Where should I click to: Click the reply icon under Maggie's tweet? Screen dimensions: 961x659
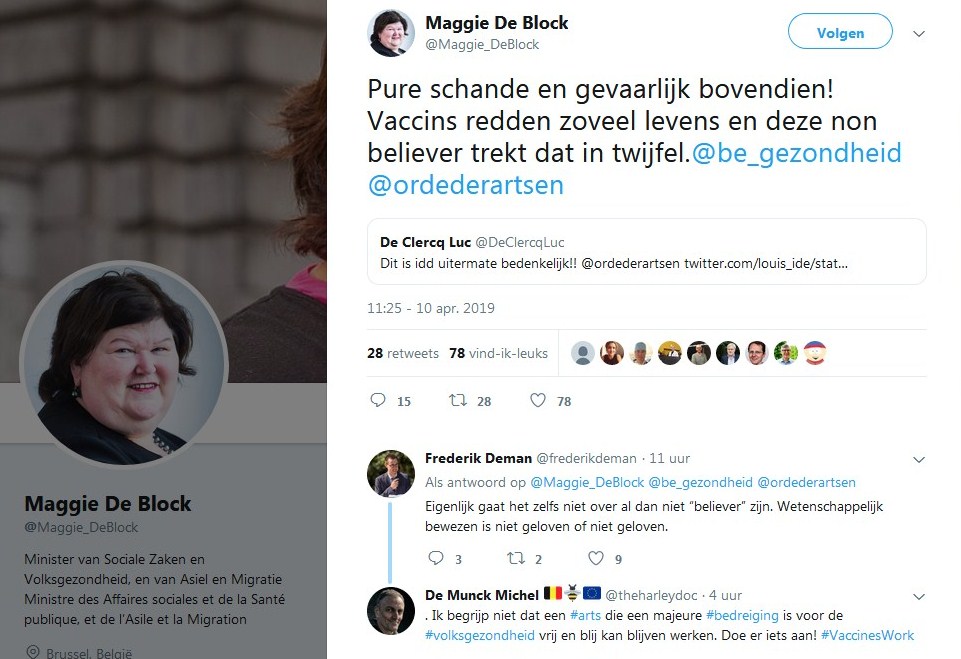(x=378, y=400)
